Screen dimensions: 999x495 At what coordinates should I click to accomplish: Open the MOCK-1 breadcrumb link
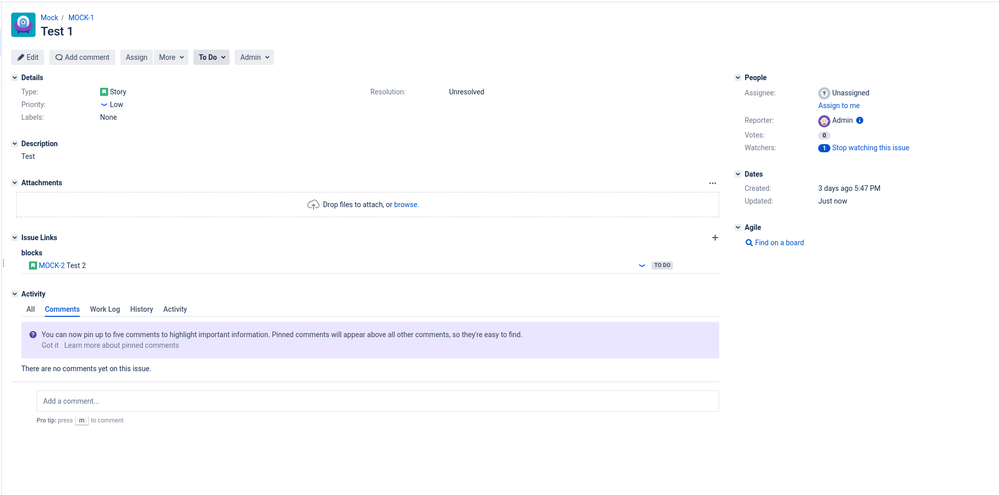(x=81, y=18)
